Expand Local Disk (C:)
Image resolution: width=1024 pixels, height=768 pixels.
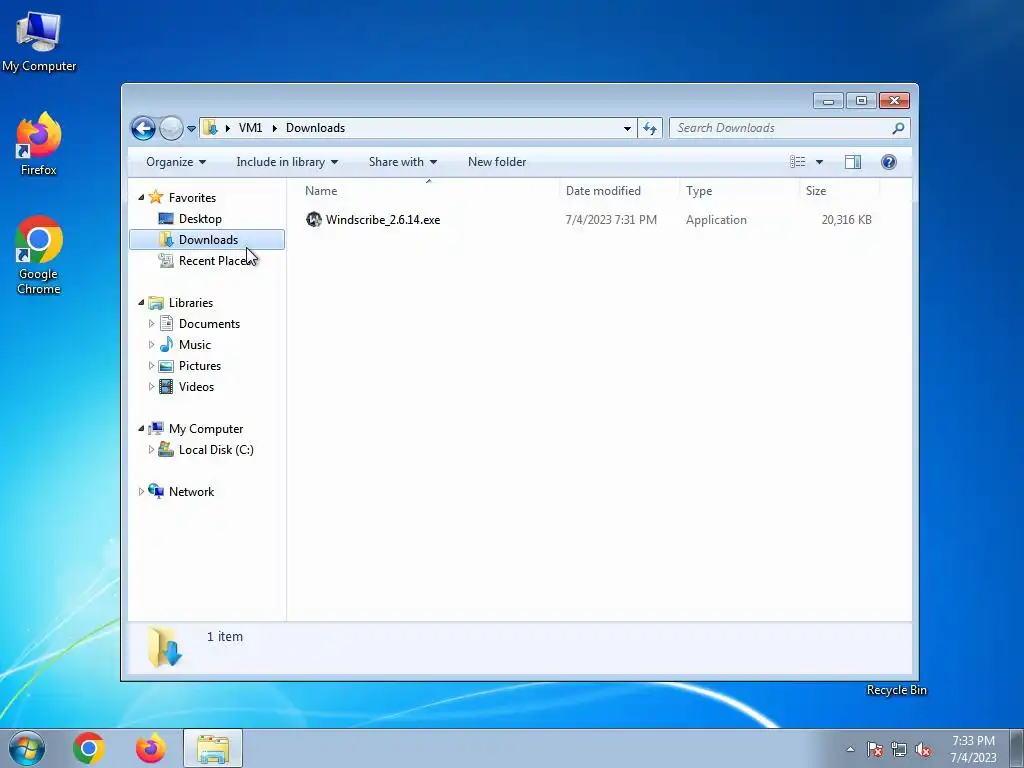[x=152, y=449]
